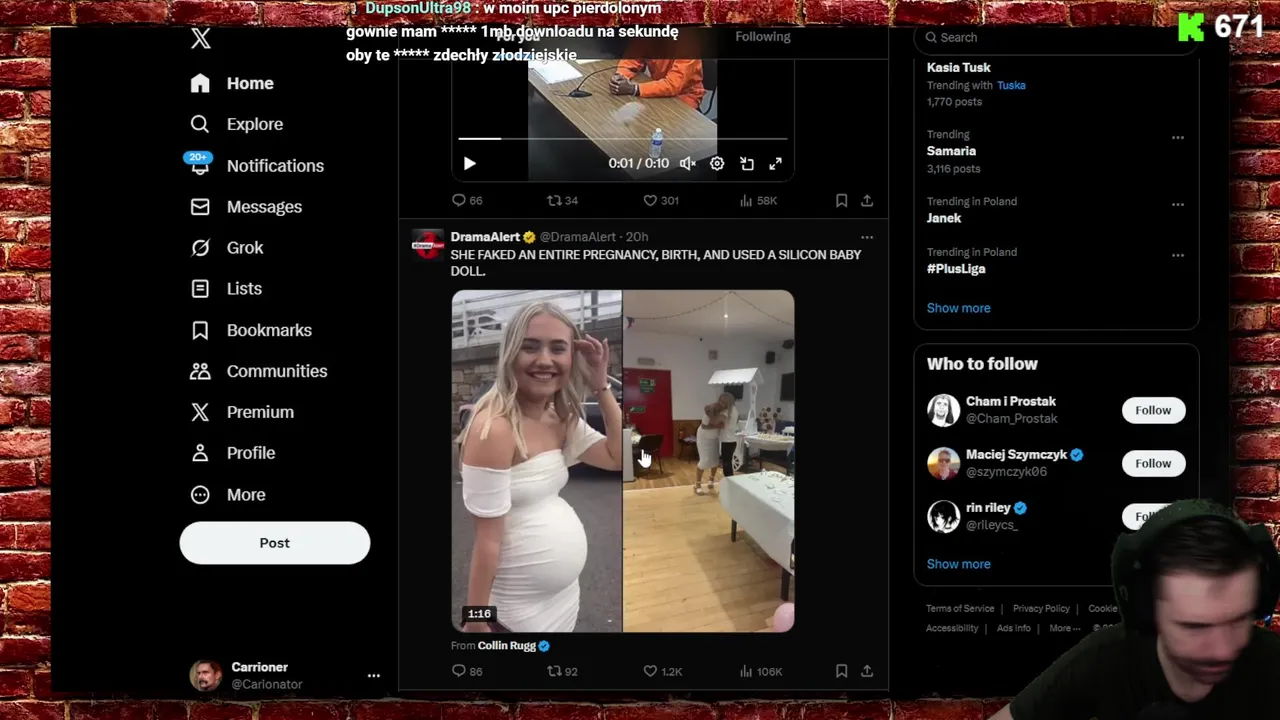
Task: Unmute the top video
Action: (x=688, y=163)
